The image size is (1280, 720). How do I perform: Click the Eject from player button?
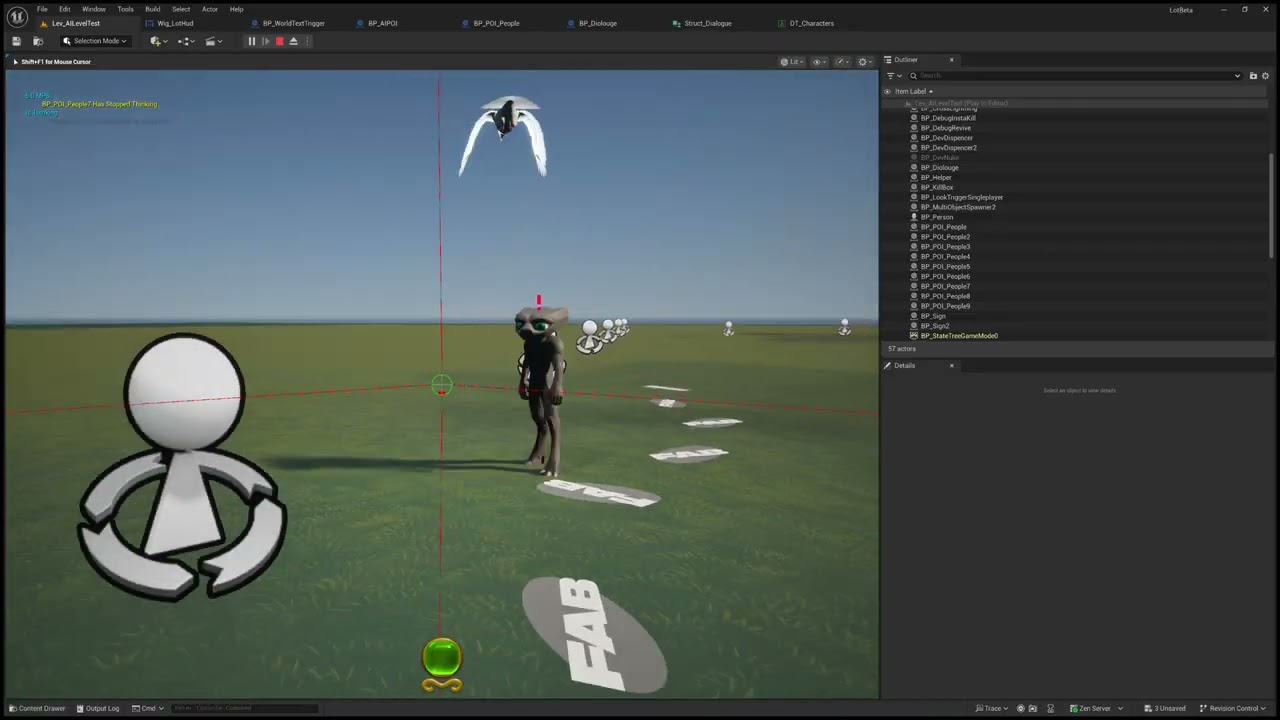tap(293, 41)
